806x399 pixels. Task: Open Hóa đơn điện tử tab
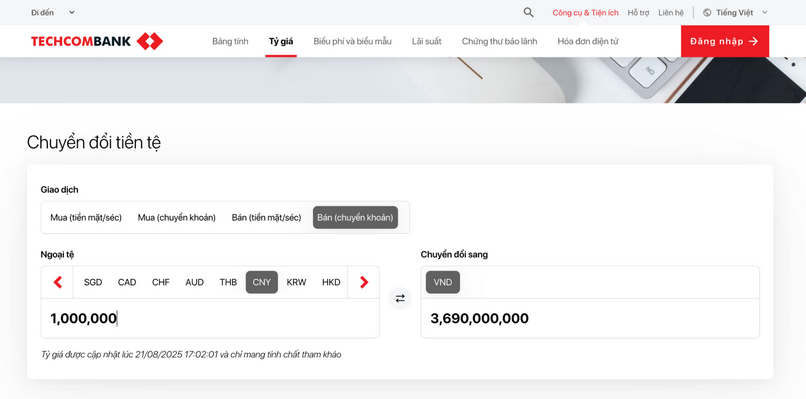pos(588,41)
